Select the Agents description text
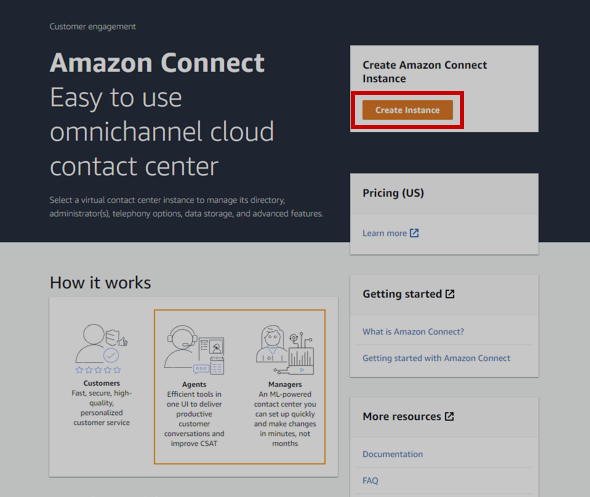 click(x=194, y=419)
